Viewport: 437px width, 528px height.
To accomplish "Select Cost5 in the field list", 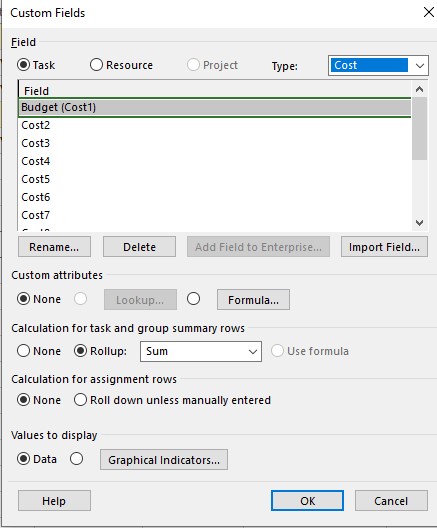I will pyautogui.click(x=214, y=179).
